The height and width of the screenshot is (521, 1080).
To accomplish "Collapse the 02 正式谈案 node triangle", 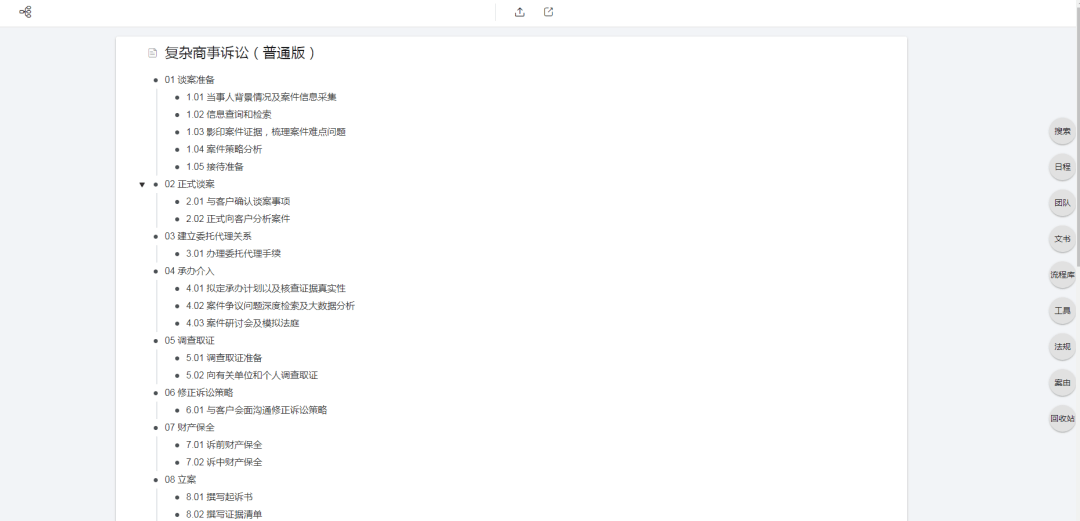I will tap(142, 184).
